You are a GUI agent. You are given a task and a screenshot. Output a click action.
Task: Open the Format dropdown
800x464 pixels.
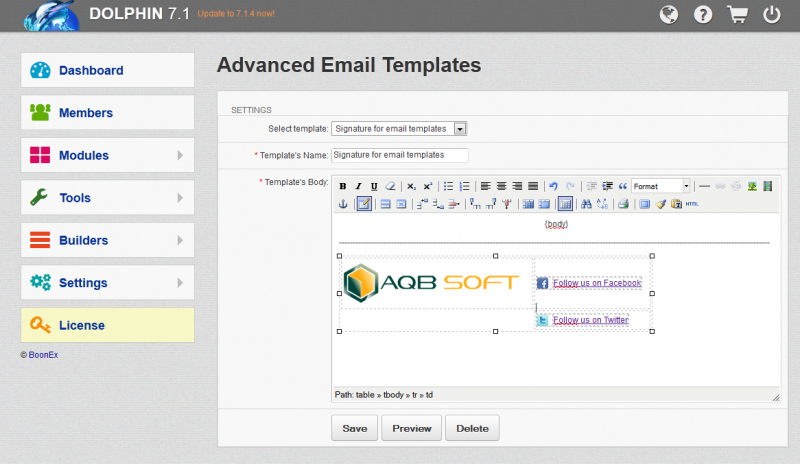point(661,186)
